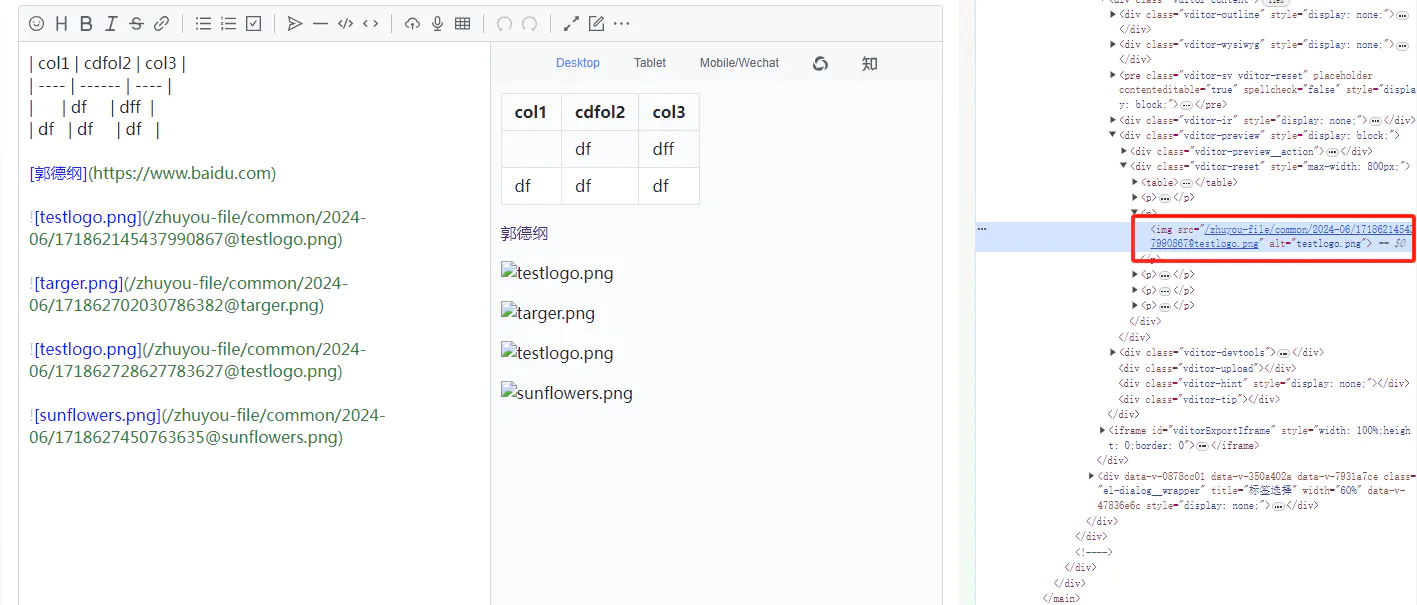Click the table header markdown line in editor
This screenshot has width=1417, height=605.
coord(108,63)
